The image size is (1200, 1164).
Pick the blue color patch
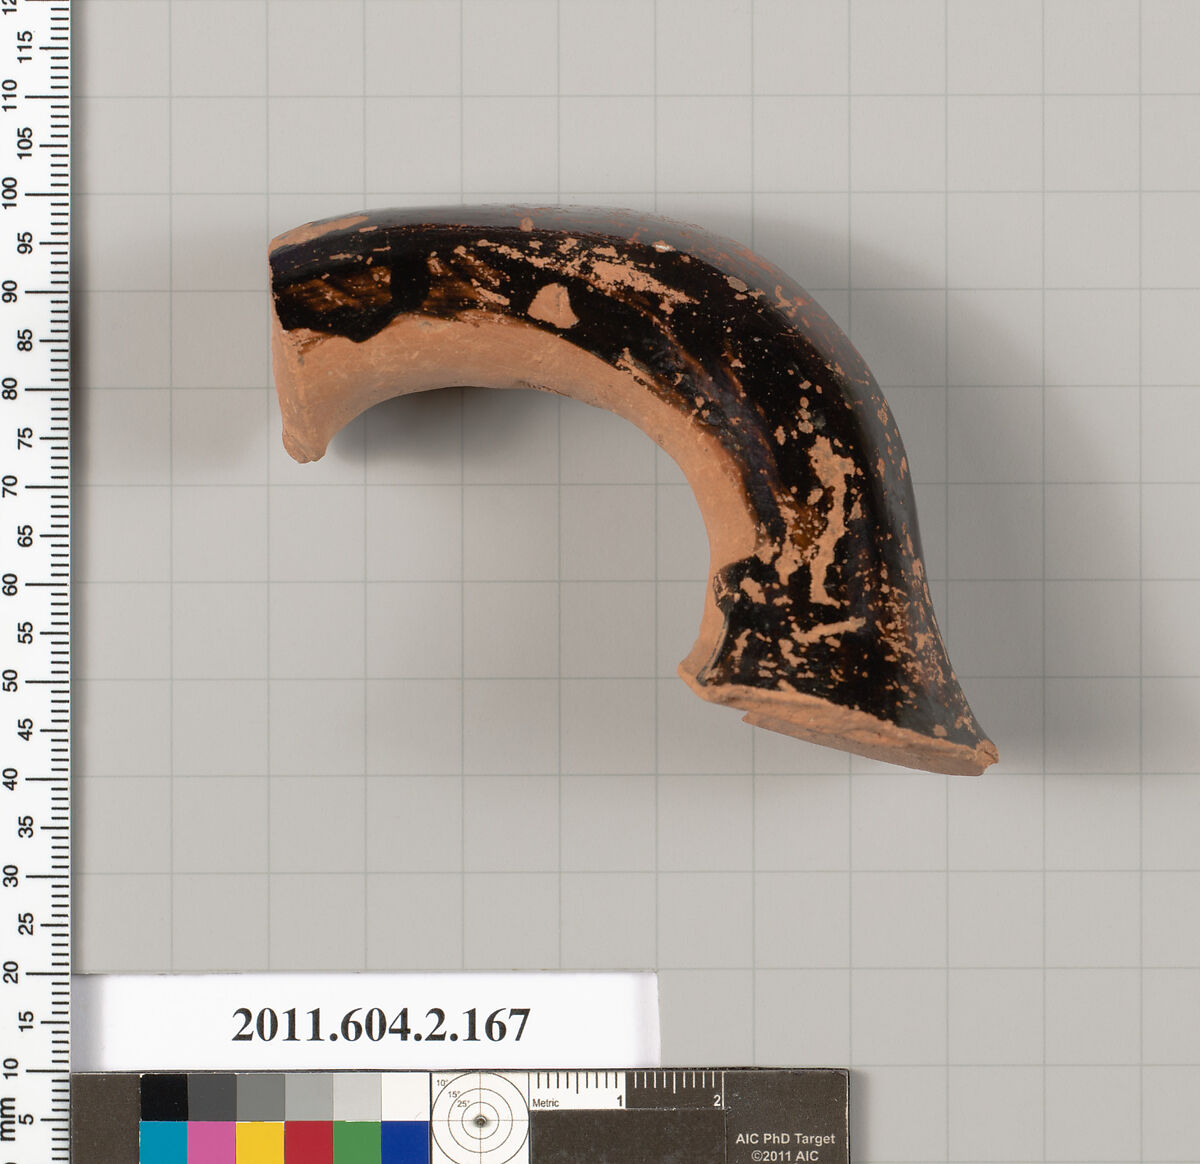coord(405,1142)
